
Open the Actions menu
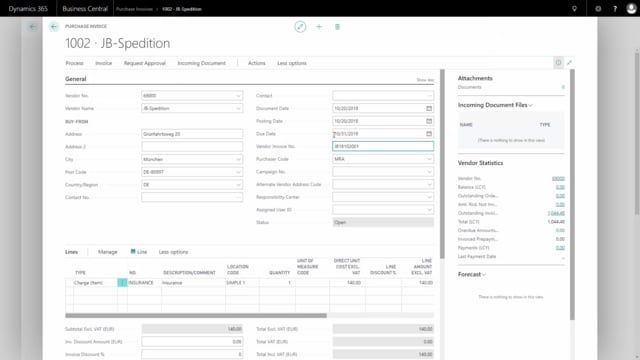click(257, 63)
